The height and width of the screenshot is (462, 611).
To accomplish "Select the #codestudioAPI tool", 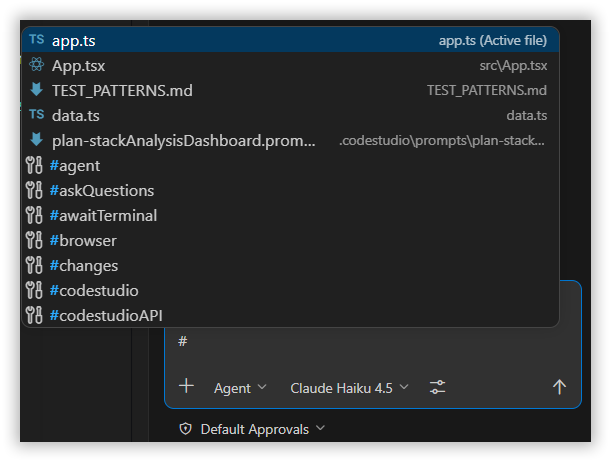I will click(x=290, y=315).
